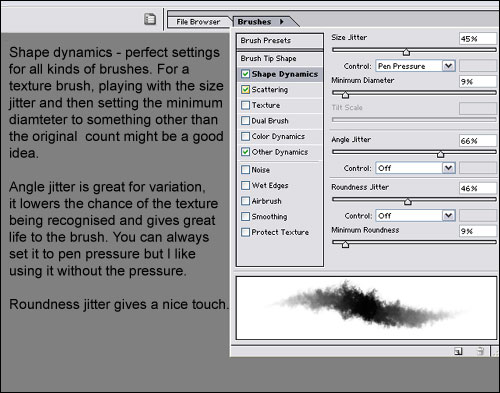Image resolution: width=500 pixels, height=393 pixels.
Task: Select the Other Dynamics settings label
Action: (x=280, y=152)
